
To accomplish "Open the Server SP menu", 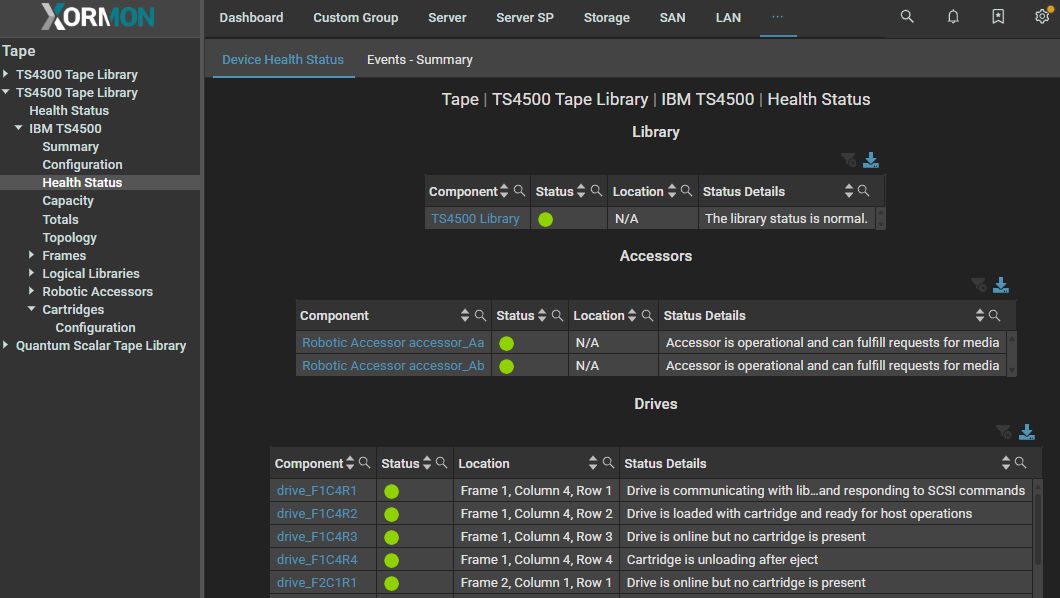I will tap(525, 18).
